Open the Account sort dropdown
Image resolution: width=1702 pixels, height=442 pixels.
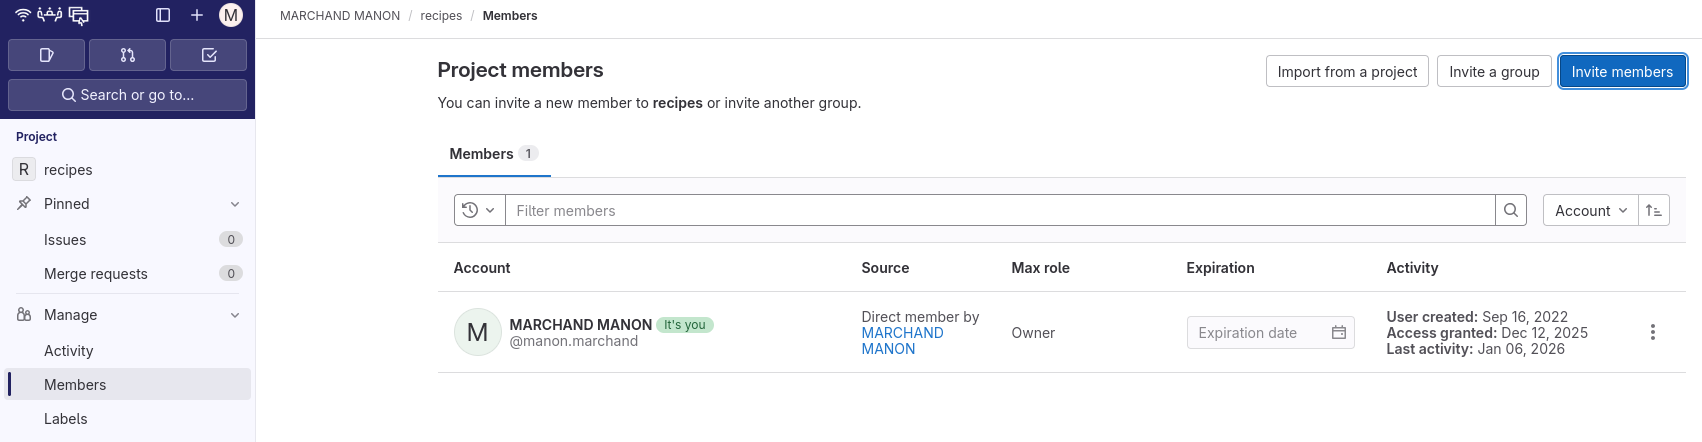tap(1590, 210)
